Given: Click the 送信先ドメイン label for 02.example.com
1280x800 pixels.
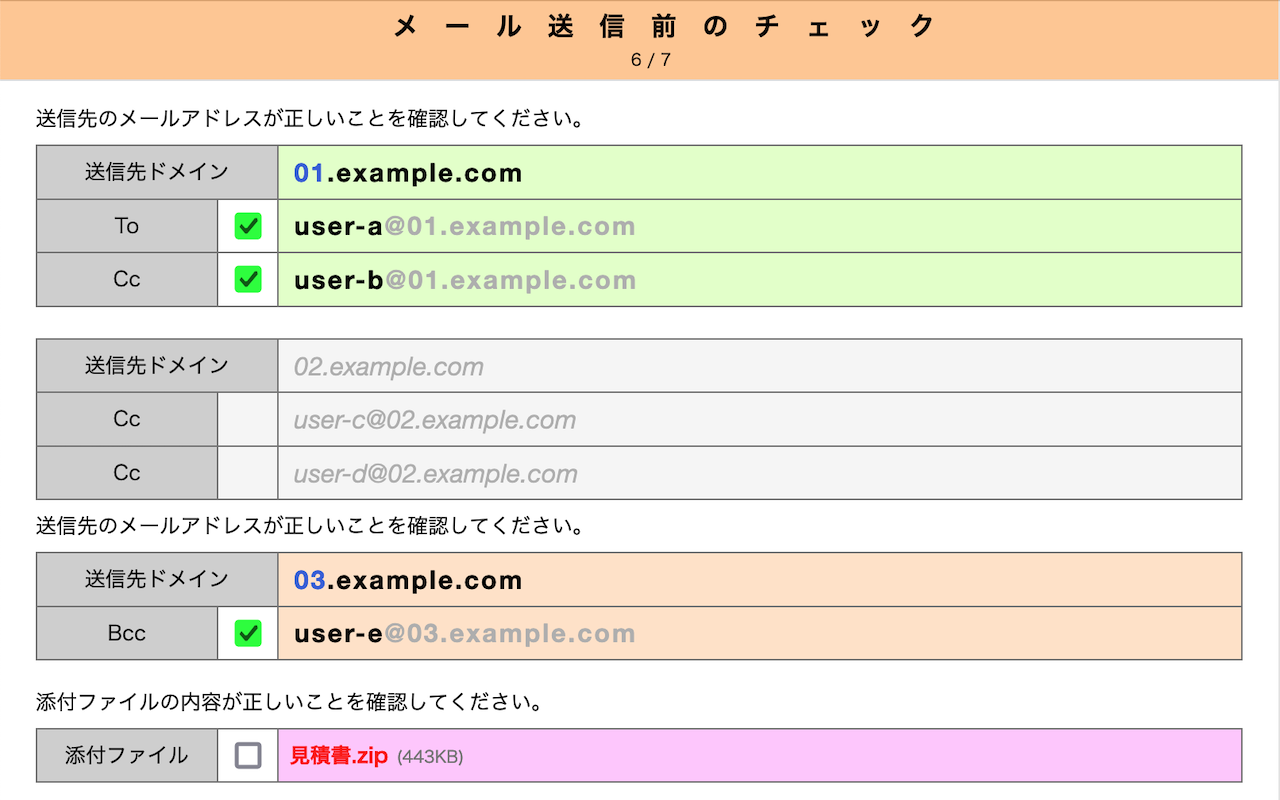Looking at the screenshot, I should 157,366.
